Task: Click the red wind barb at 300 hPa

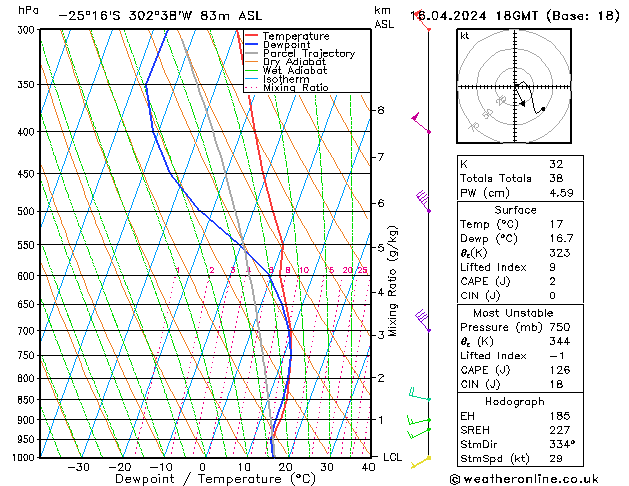Action: 423,20
